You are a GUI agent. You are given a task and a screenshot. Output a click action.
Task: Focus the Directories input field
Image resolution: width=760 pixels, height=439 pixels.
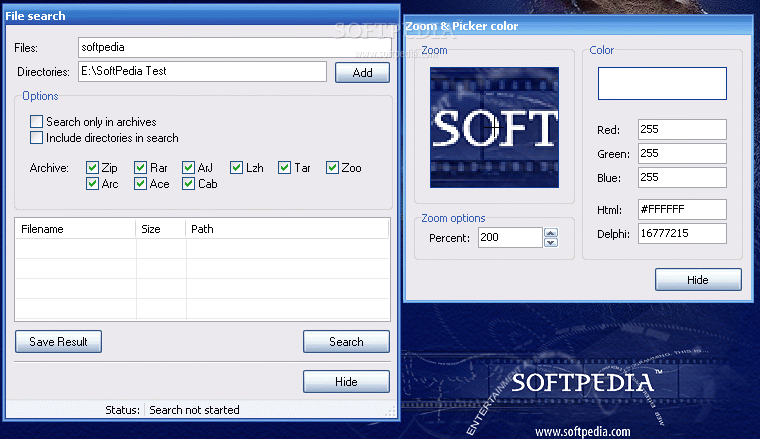tap(202, 71)
